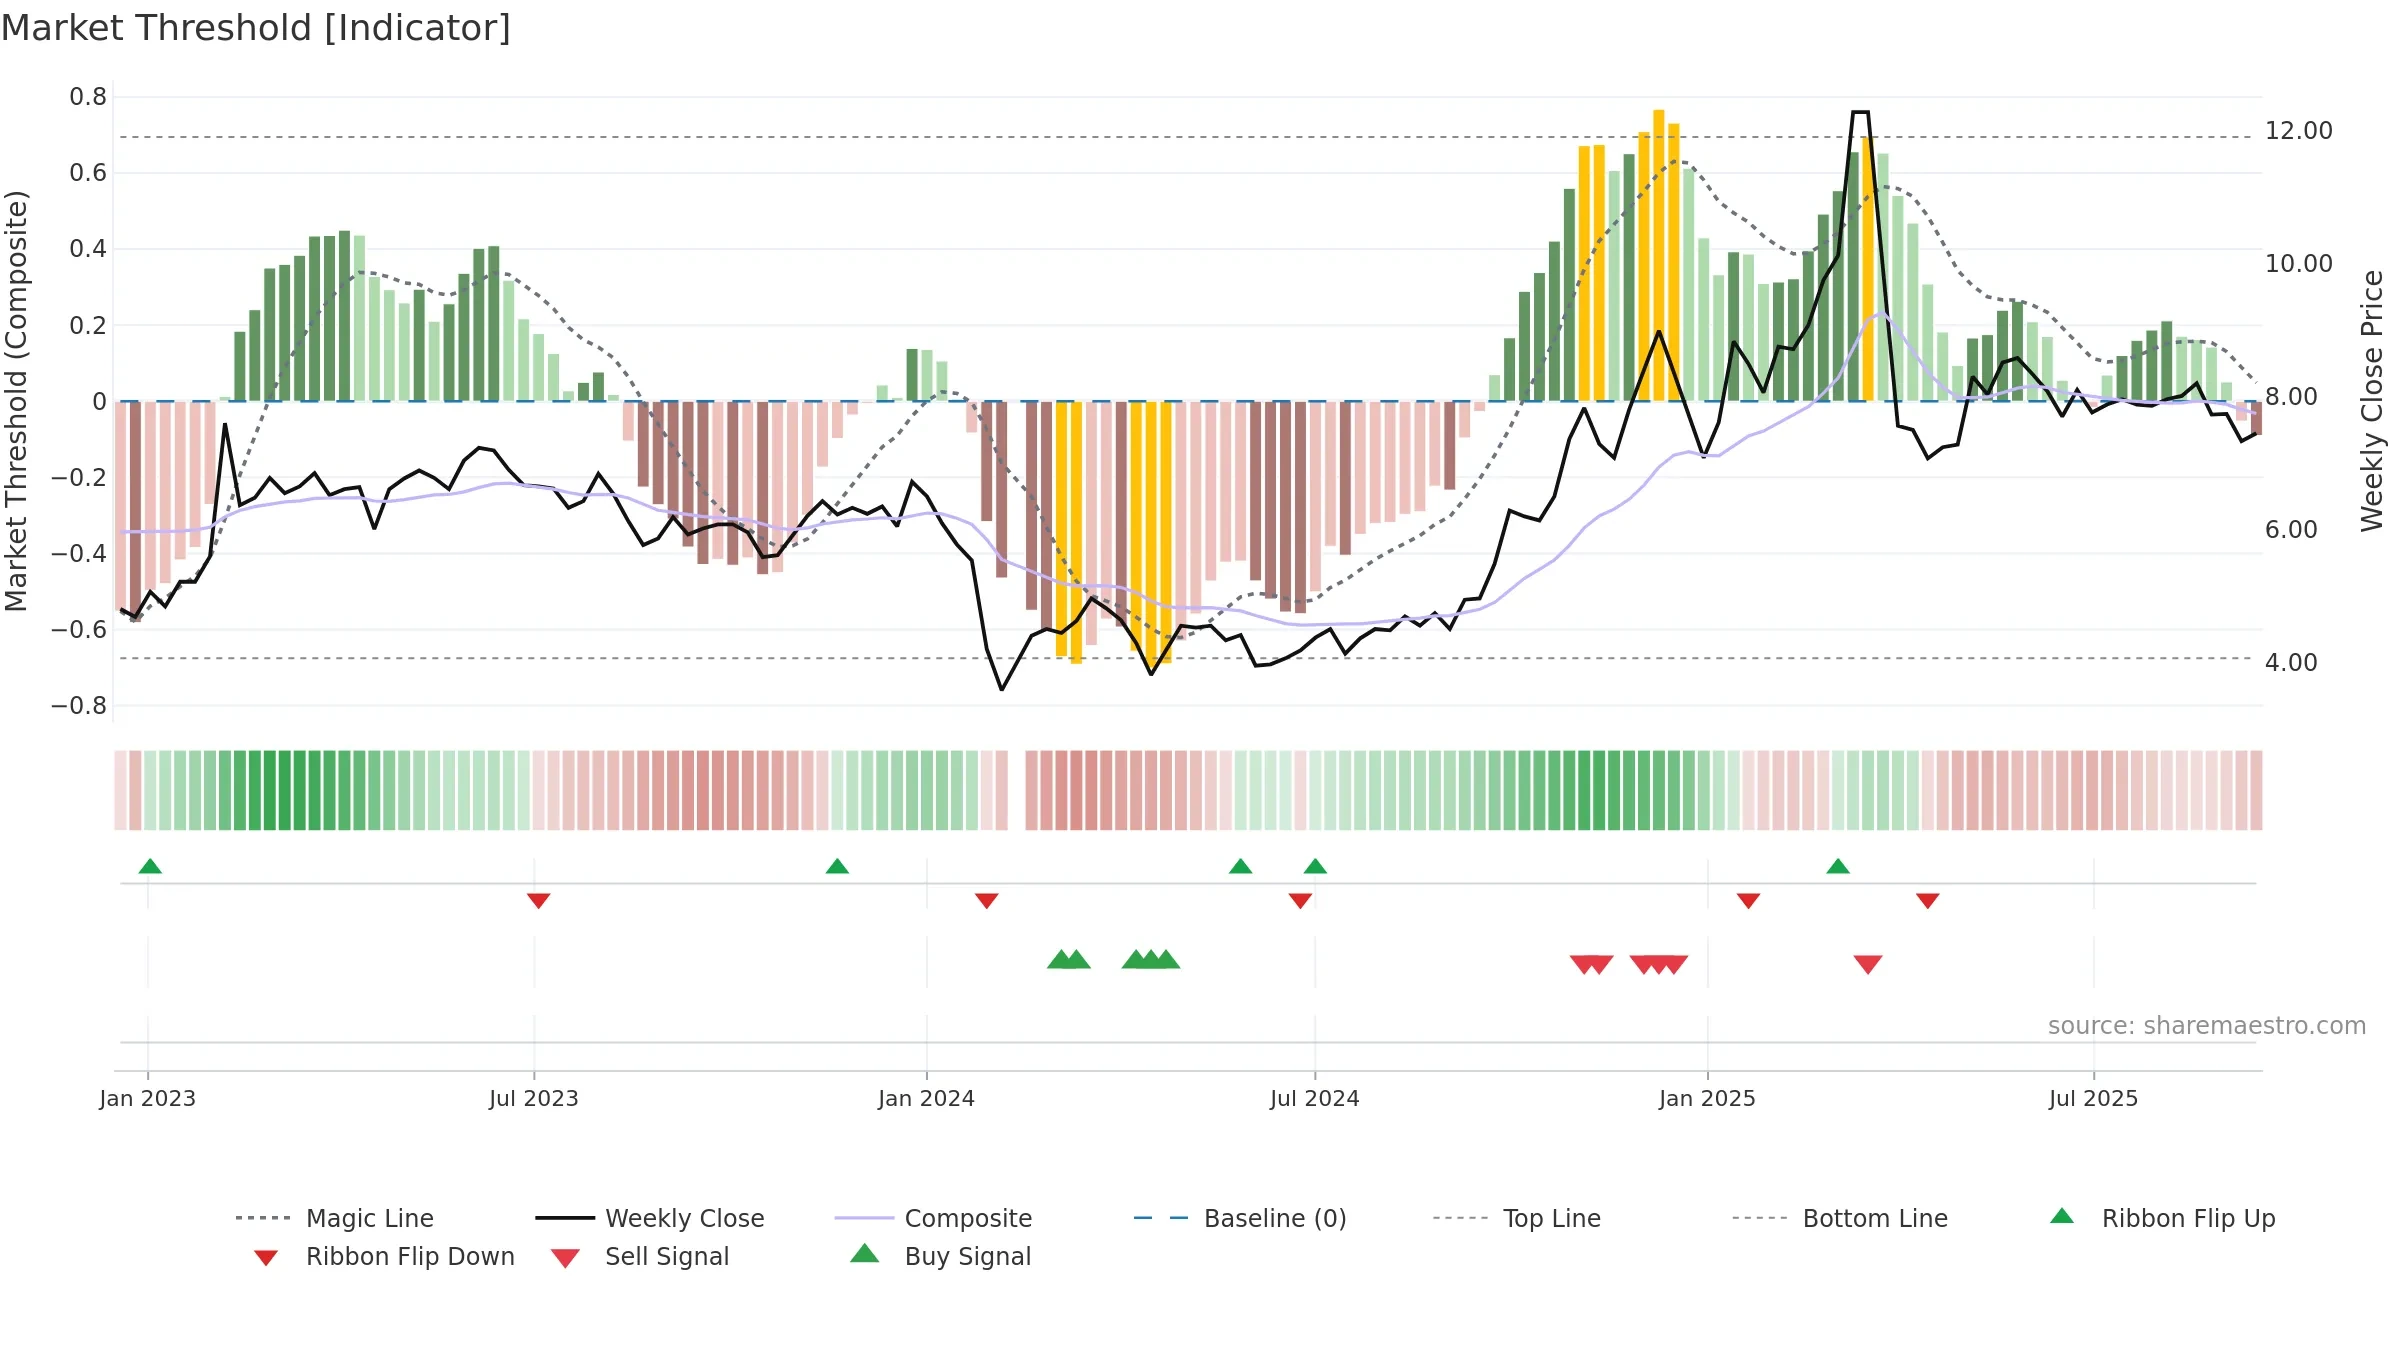Click the Ribbon Flip Down marker after Jan 2025
The width and height of the screenshot is (2400, 1350).
[x=1748, y=901]
